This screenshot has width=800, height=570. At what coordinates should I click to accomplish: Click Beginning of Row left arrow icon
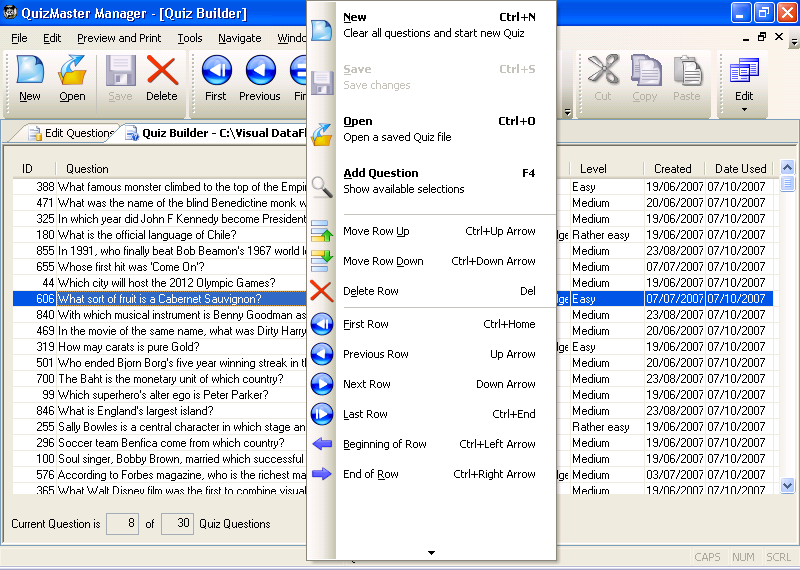click(x=322, y=444)
